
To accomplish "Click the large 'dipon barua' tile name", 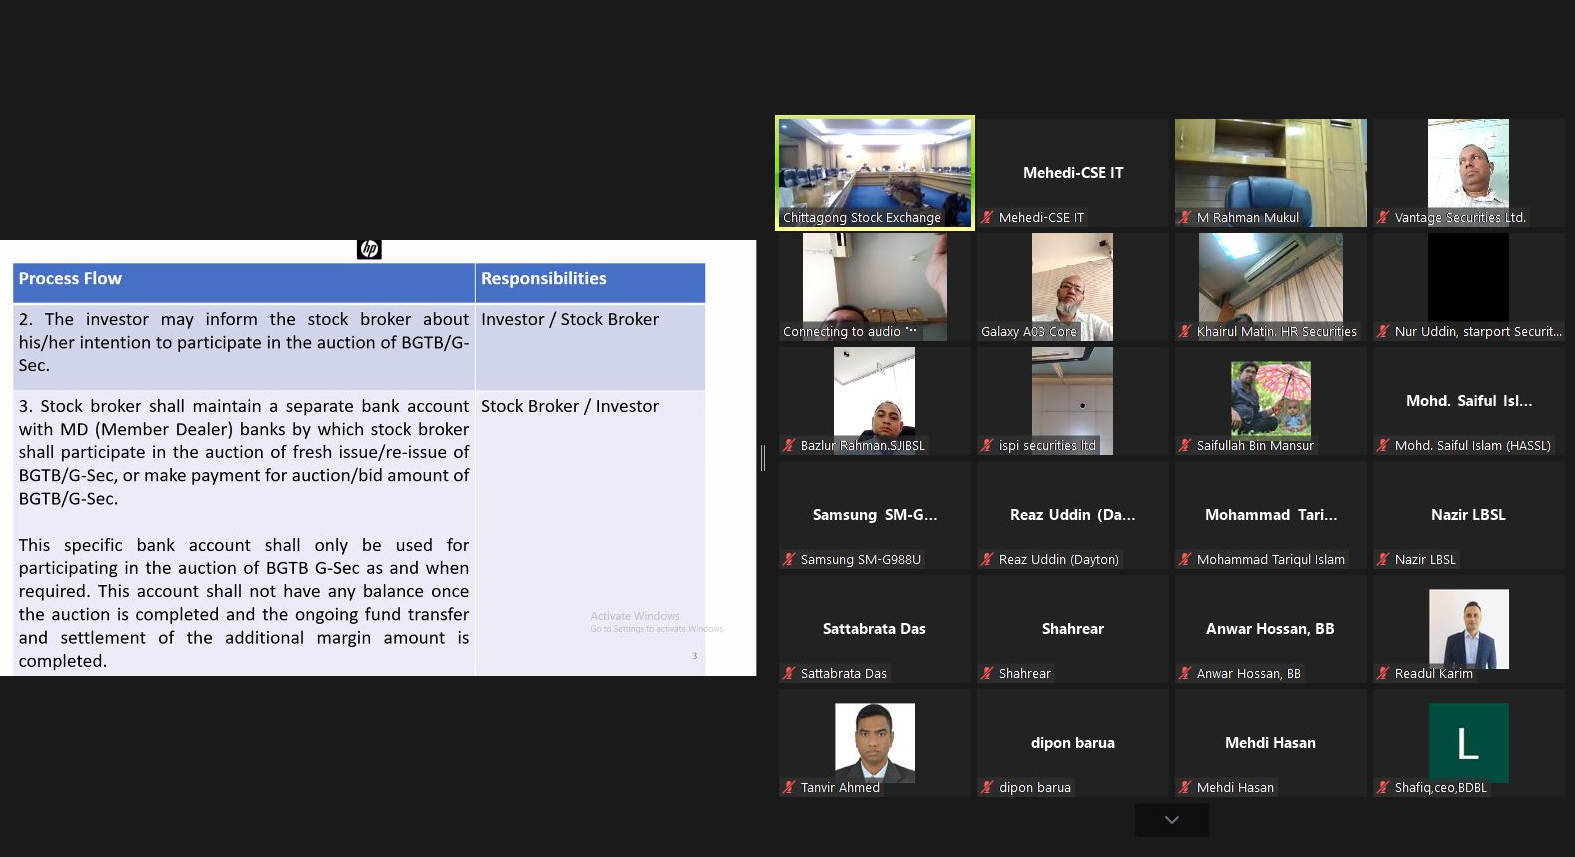I will [1073, 743].
